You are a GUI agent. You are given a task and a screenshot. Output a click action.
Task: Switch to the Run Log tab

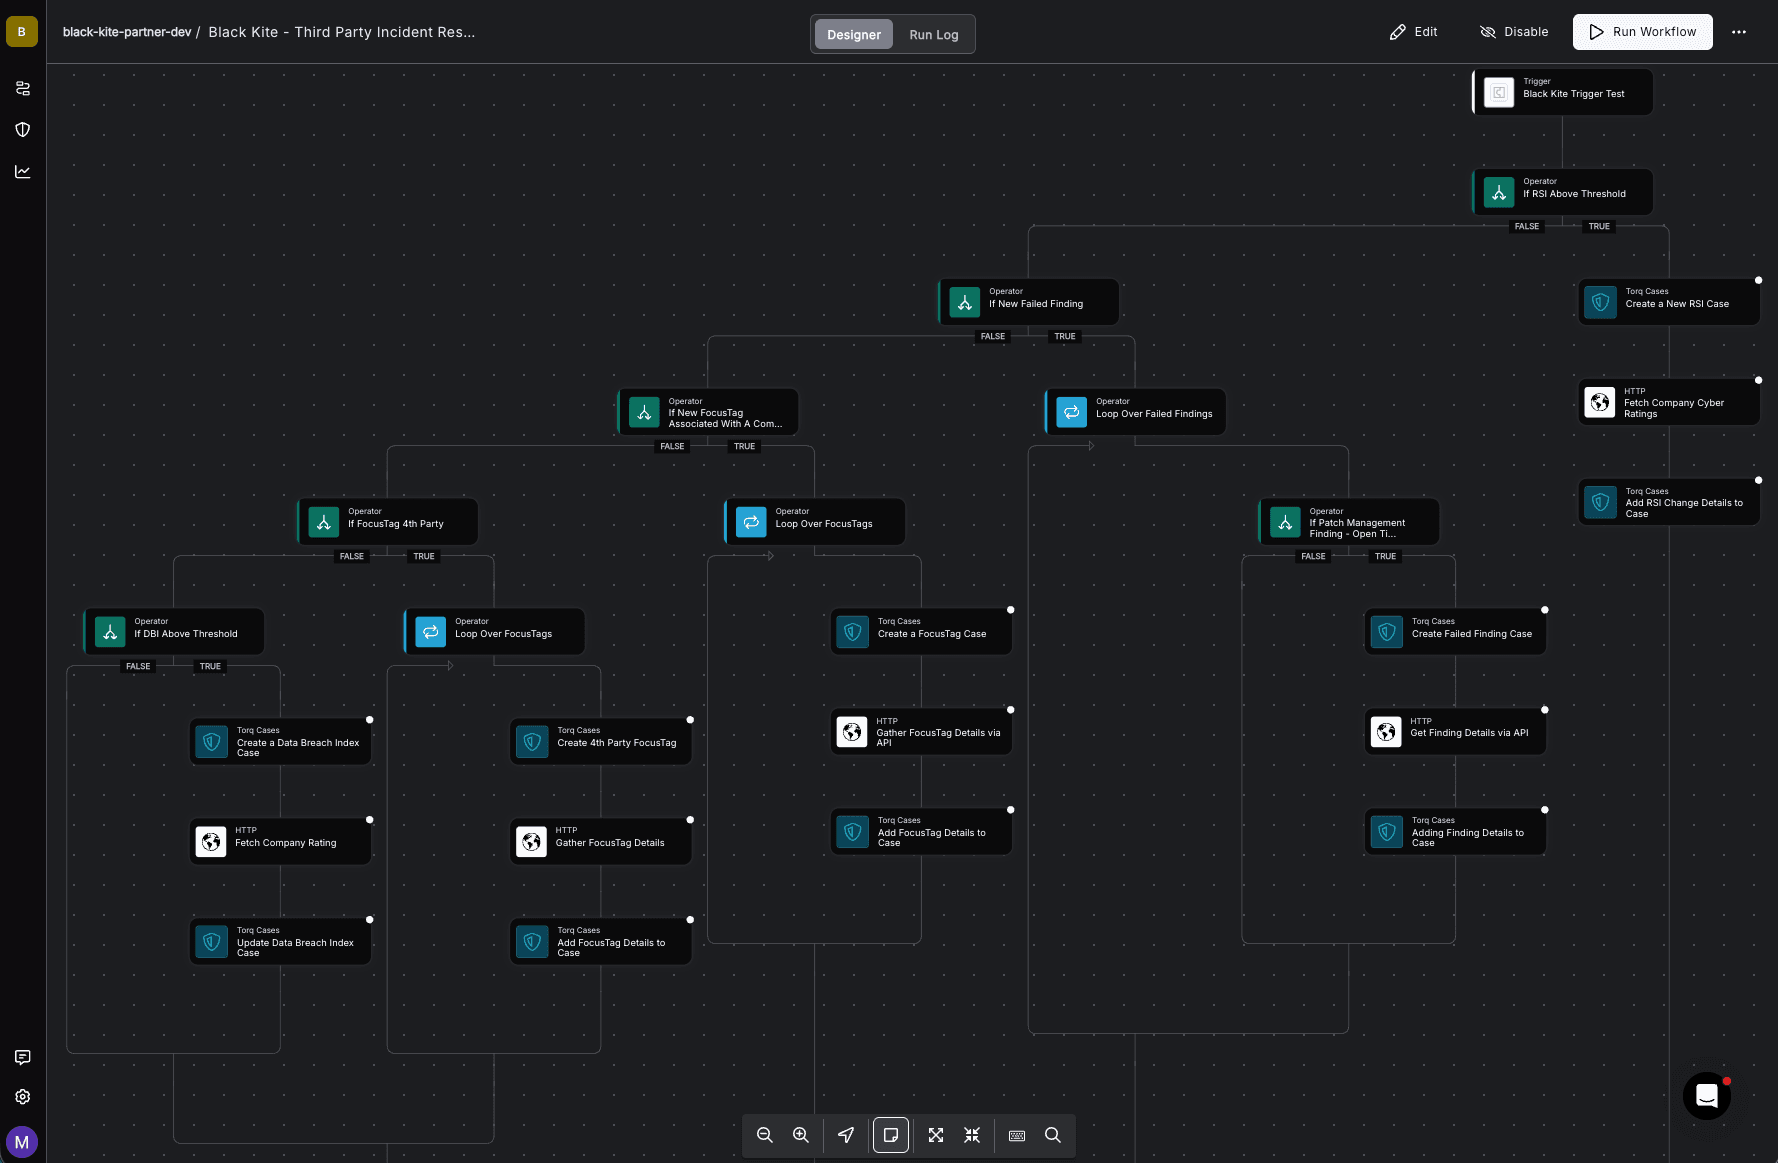click(934, 34)
